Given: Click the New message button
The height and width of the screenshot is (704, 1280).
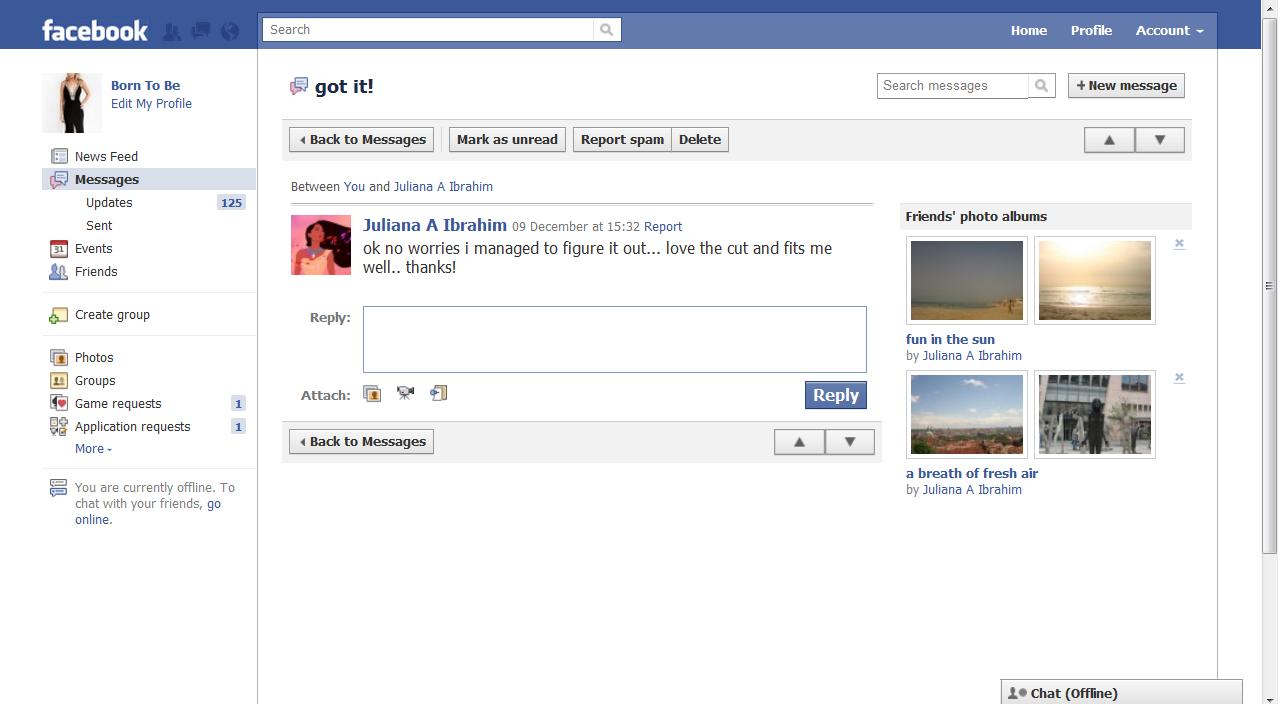Looking at the screenshot, I should click(x=1126, y=86).
